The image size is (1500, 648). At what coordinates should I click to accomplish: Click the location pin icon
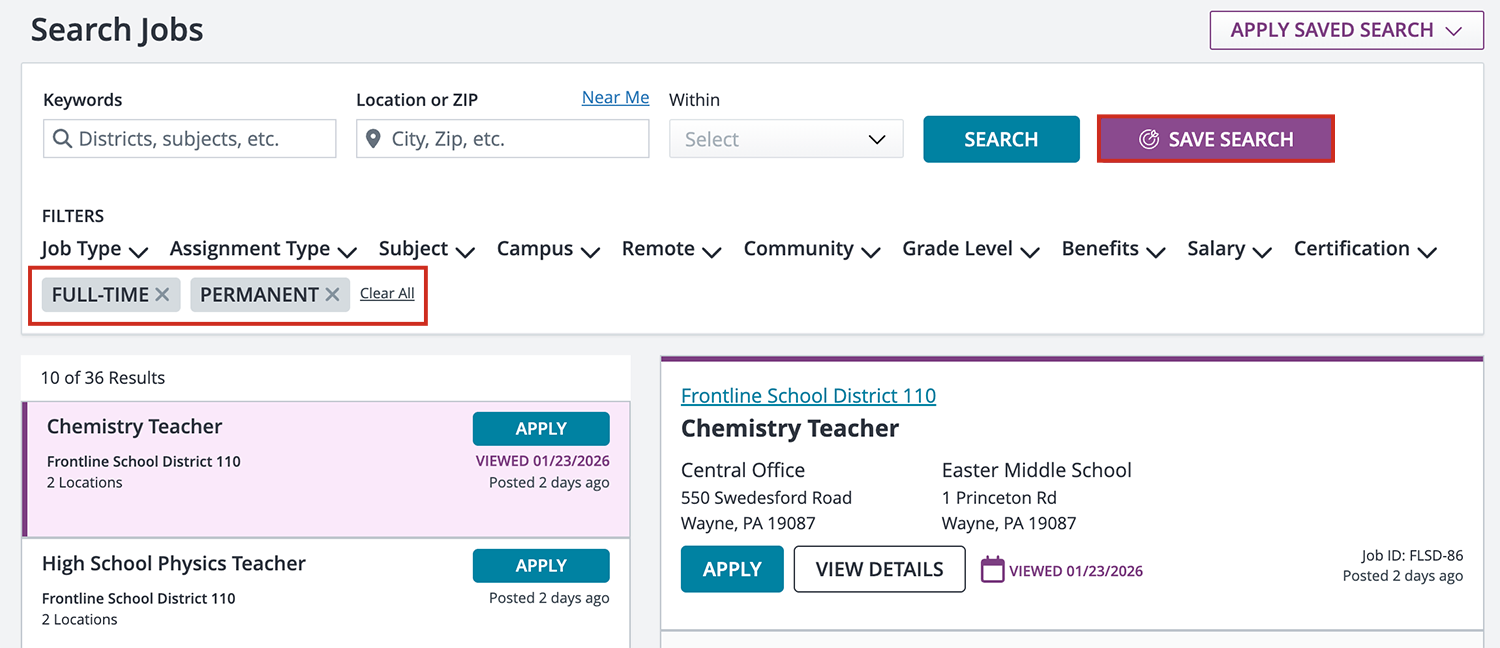pos(373,139)
